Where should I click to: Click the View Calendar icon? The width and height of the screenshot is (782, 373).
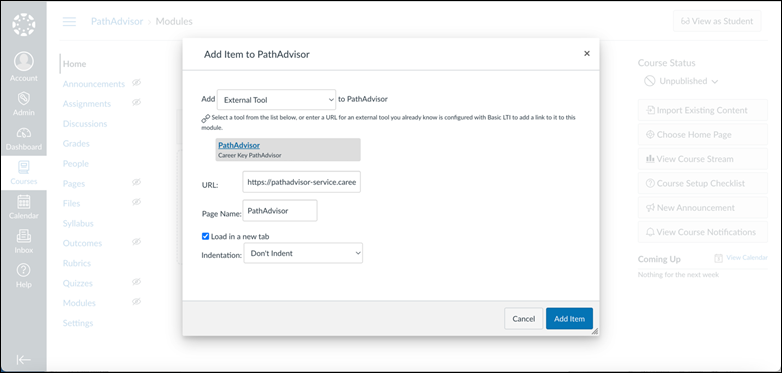(x=718, y=258)
